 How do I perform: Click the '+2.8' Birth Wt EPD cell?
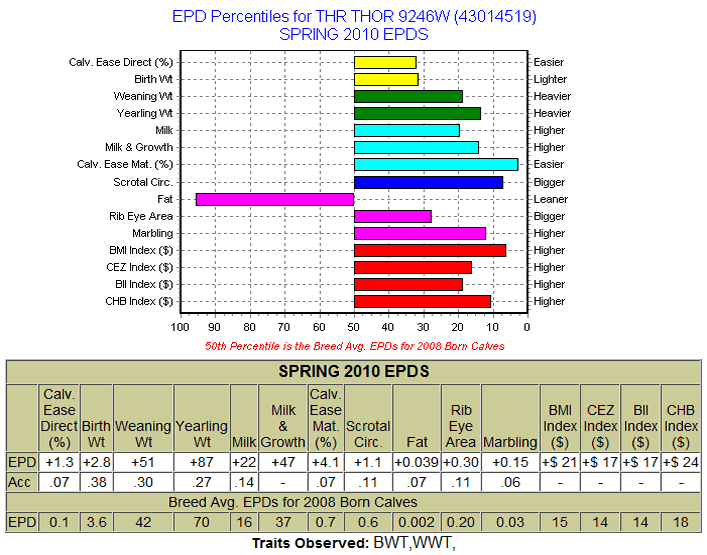click(96, 462)
